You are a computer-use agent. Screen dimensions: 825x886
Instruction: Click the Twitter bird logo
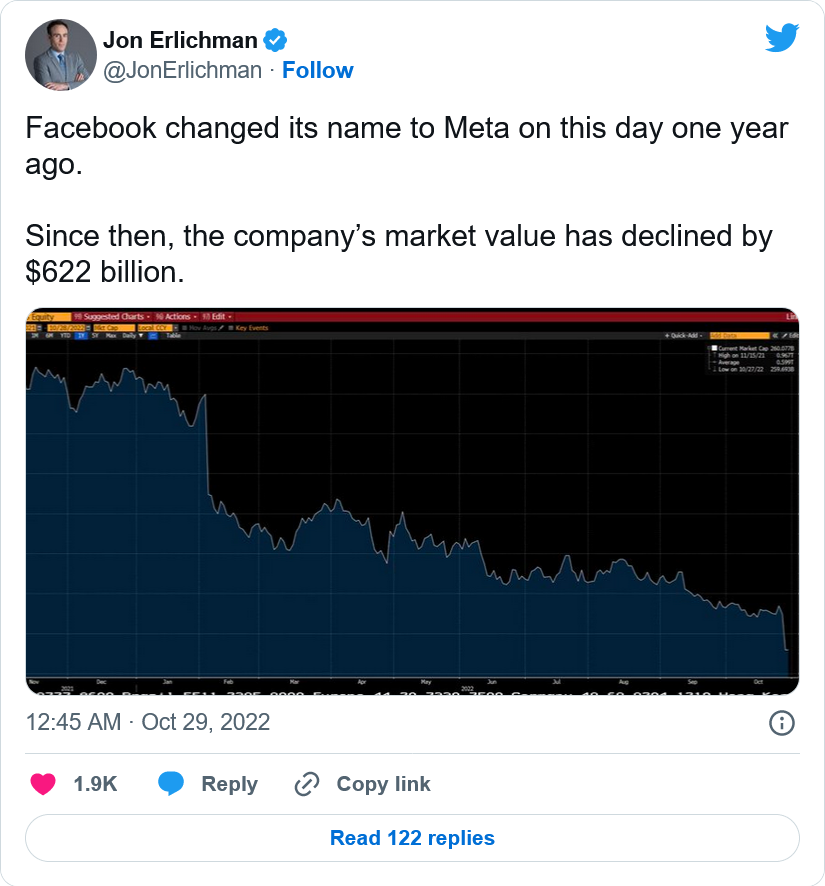[x=782, y=37]
